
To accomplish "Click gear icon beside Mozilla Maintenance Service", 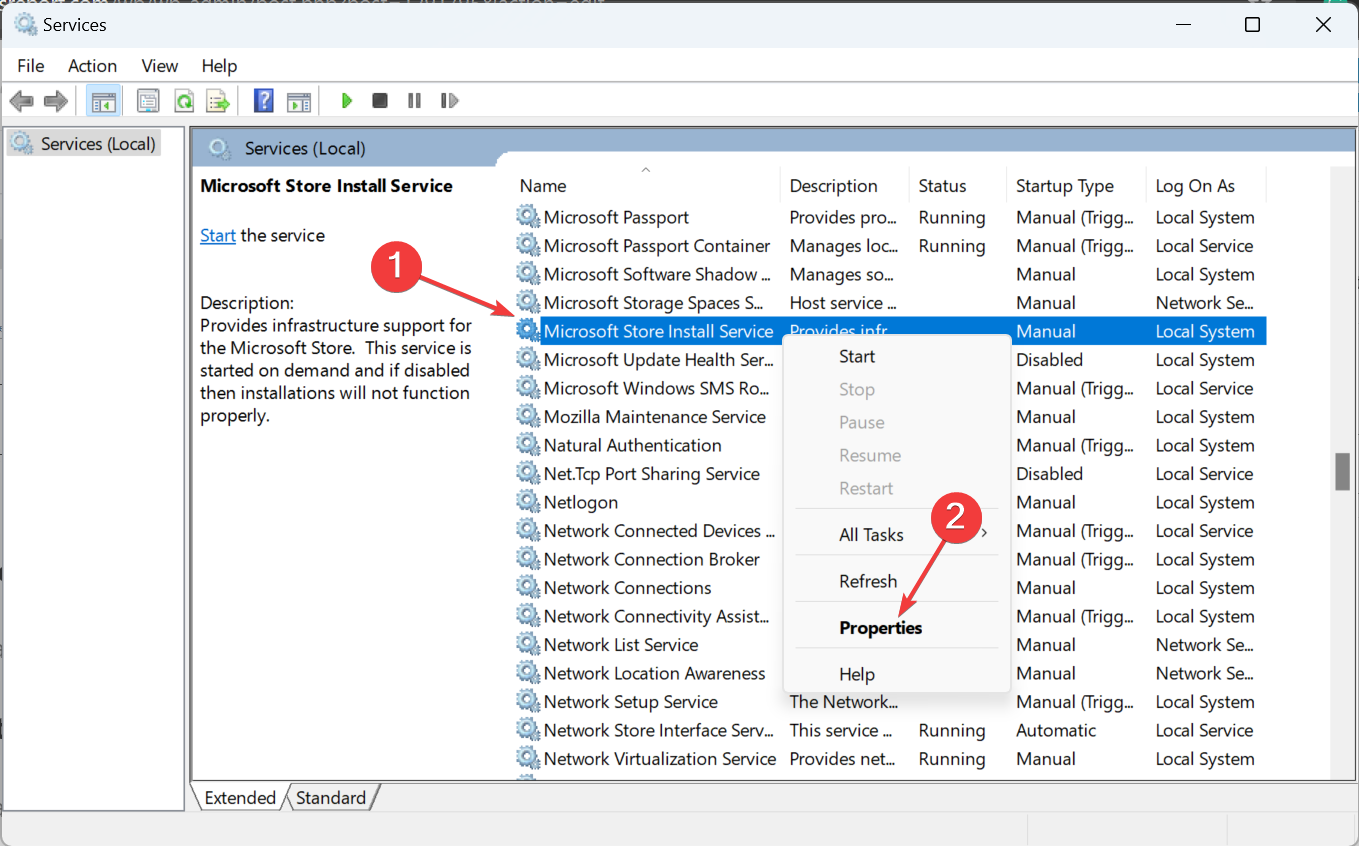I will 528,416.
